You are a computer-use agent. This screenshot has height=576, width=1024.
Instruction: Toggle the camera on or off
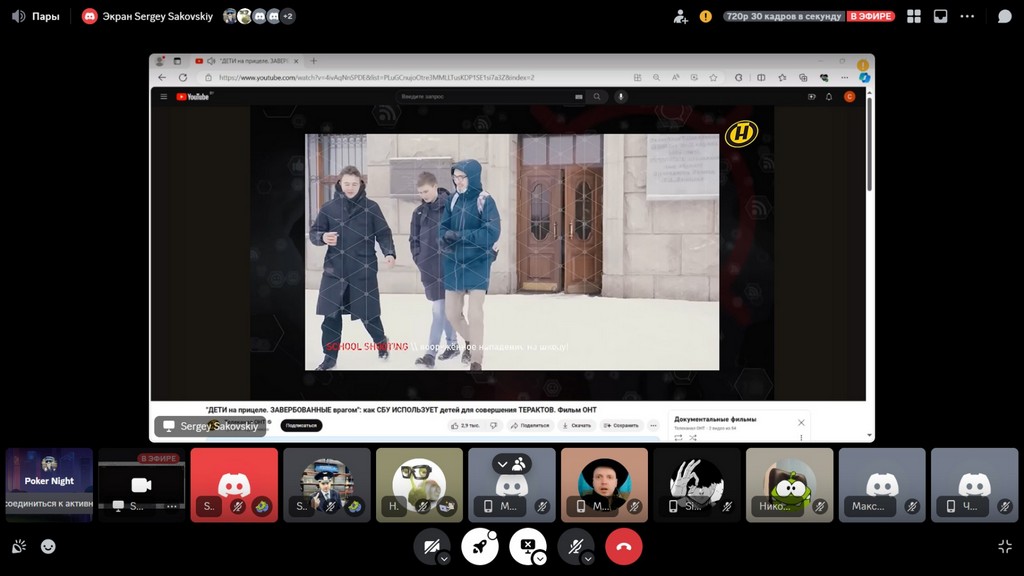click(x=430, y=546)
